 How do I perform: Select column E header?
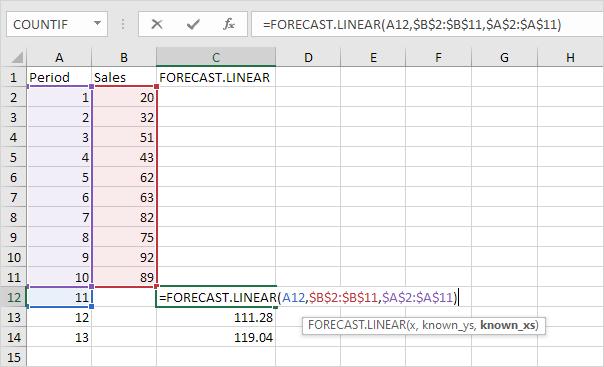coord(373,57)
